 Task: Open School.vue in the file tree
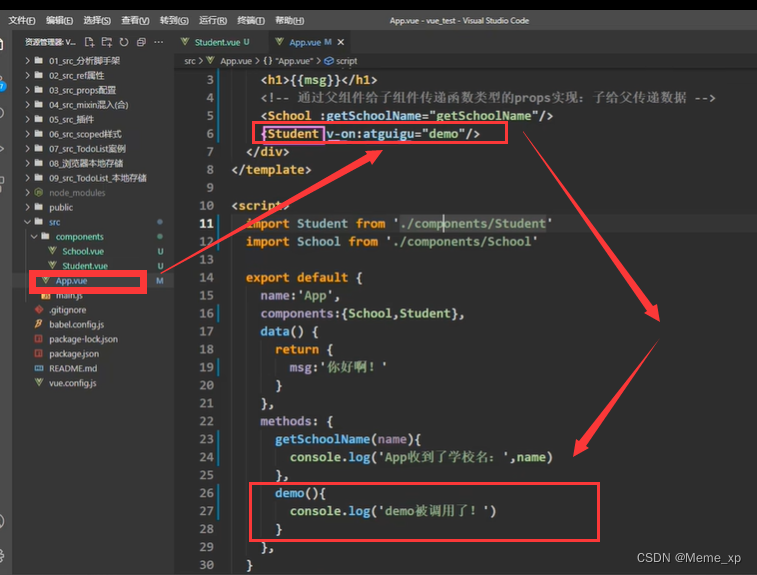(x=83, y=252)
